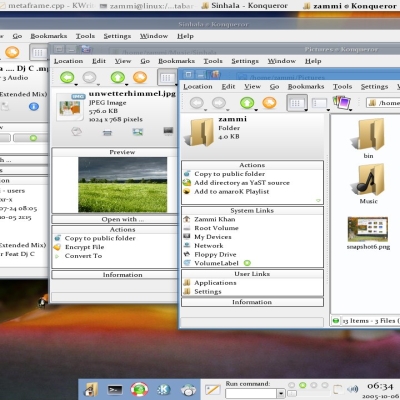Open View menu in the Pictures Konqueror window

tap(123, 61)
